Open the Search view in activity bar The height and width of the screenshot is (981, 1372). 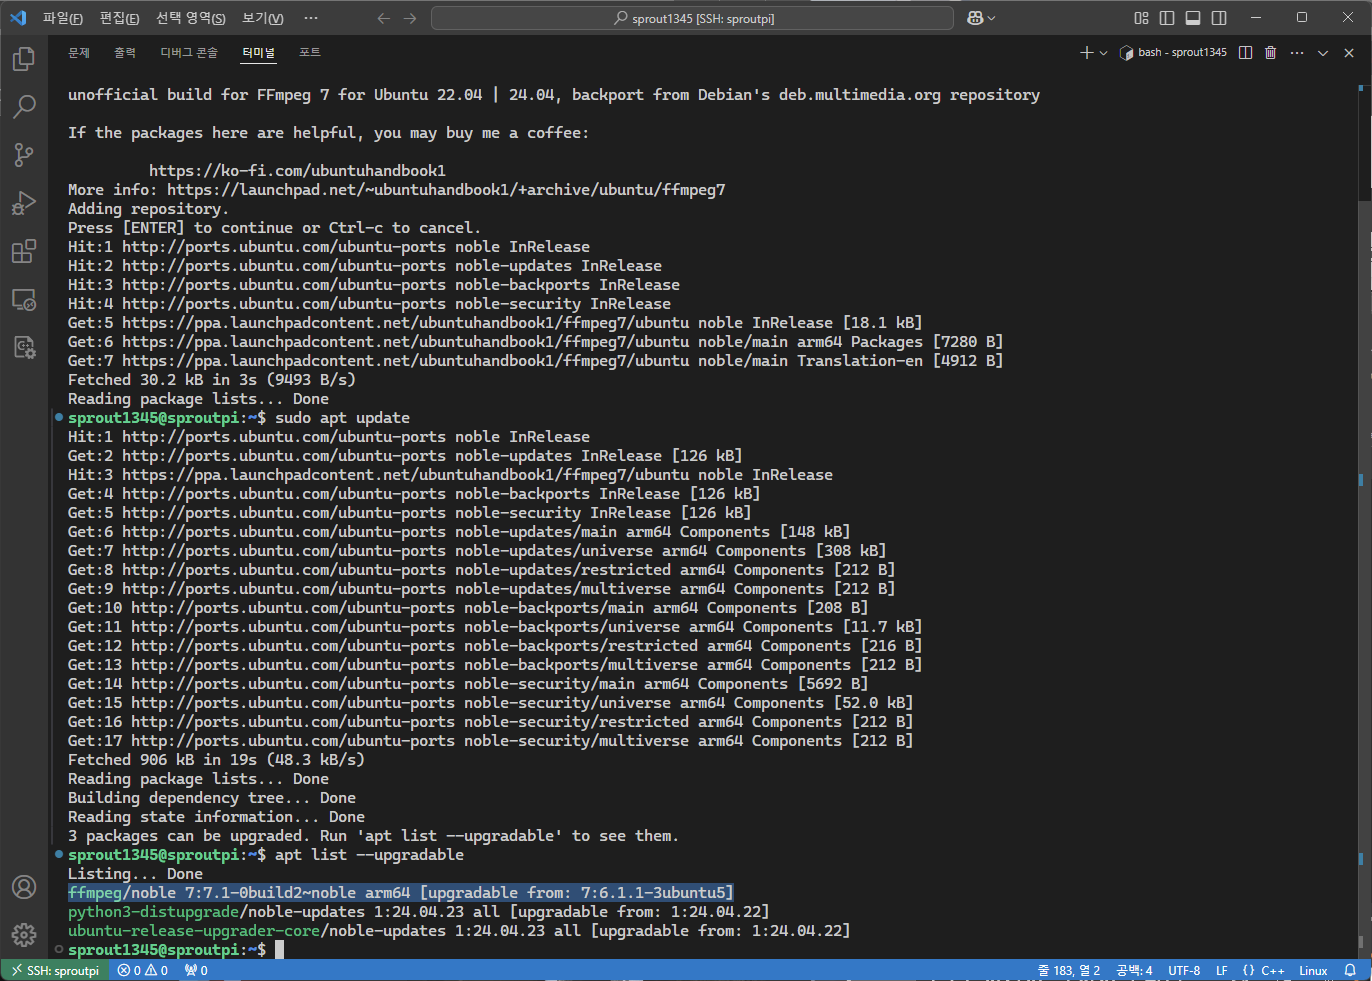(24, 106)
